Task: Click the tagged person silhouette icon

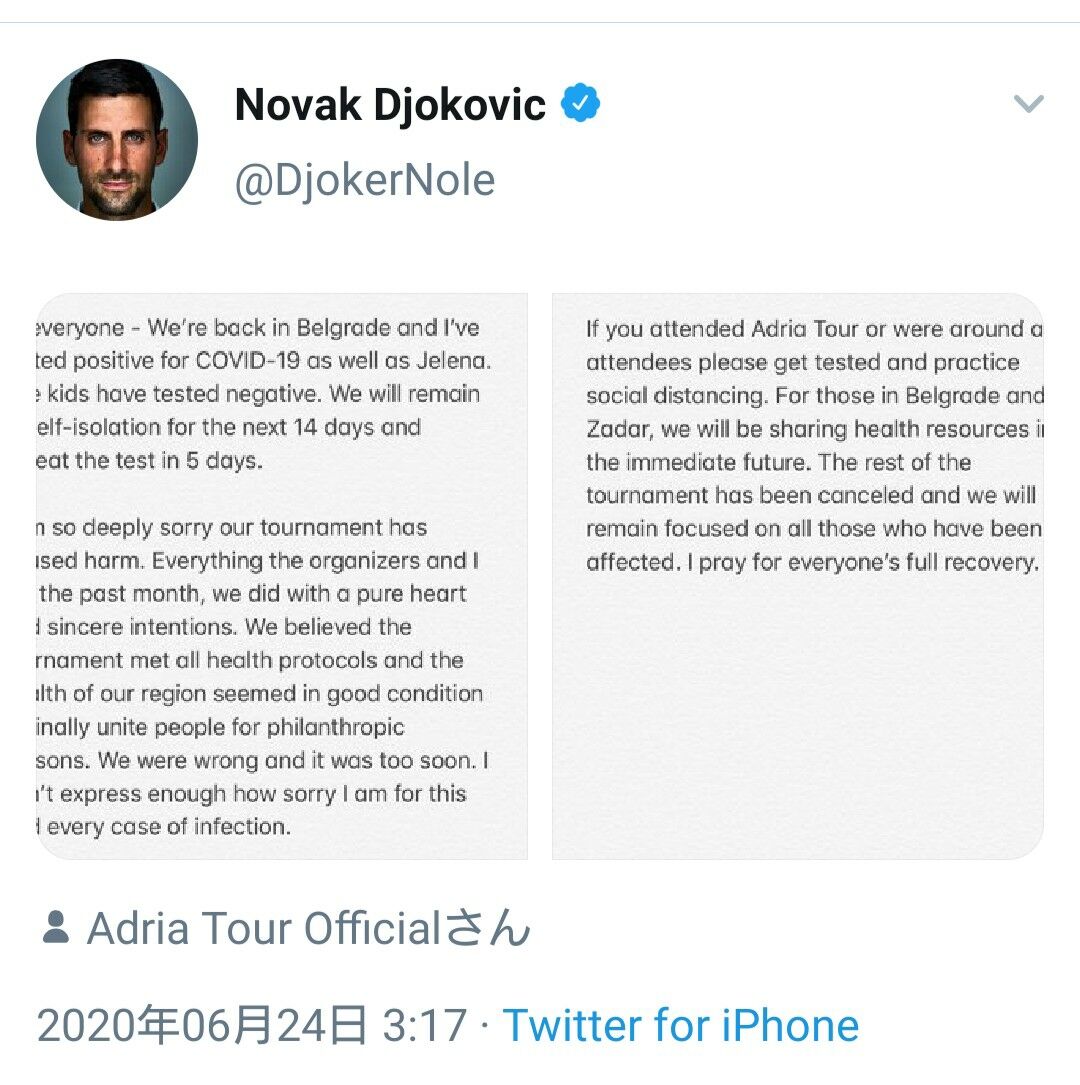Action: [56, 928]
